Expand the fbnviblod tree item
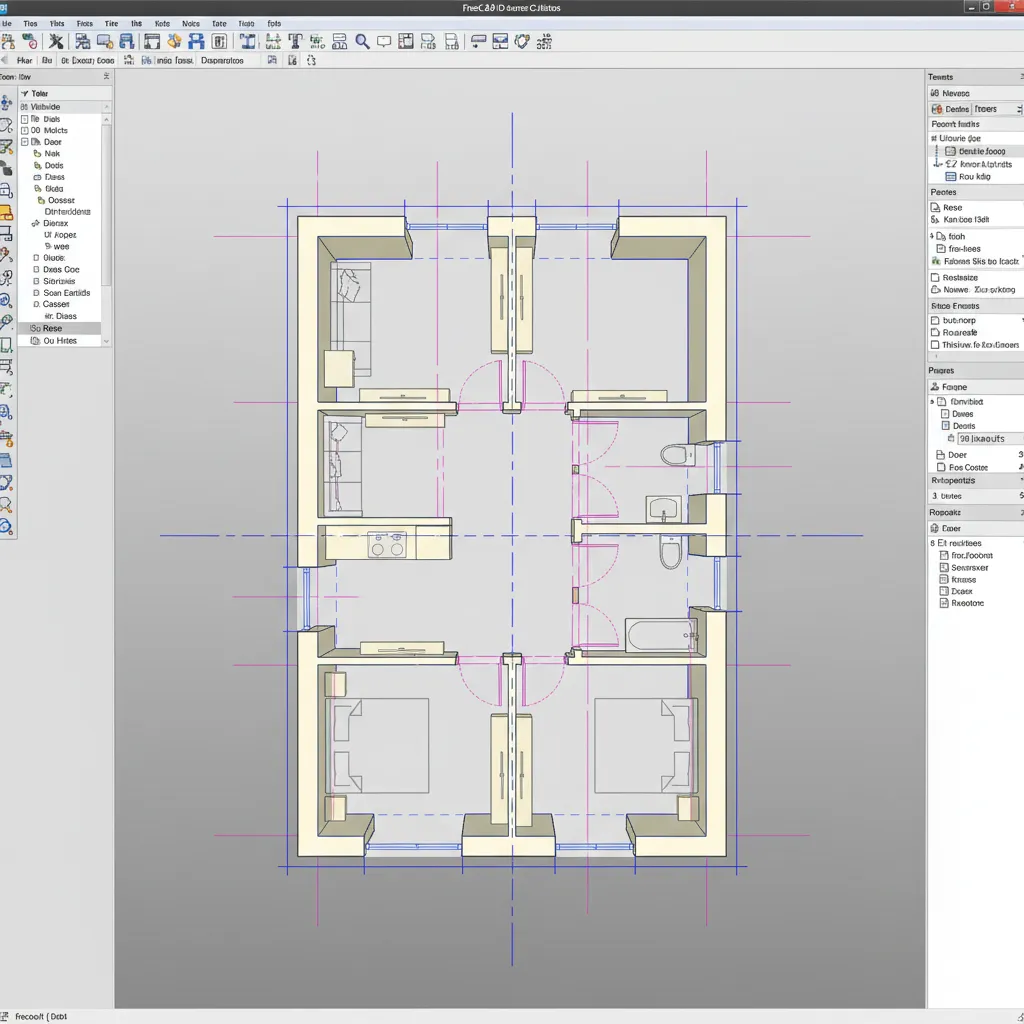This screenshot has height=1024, width=1024. point(932,402)
